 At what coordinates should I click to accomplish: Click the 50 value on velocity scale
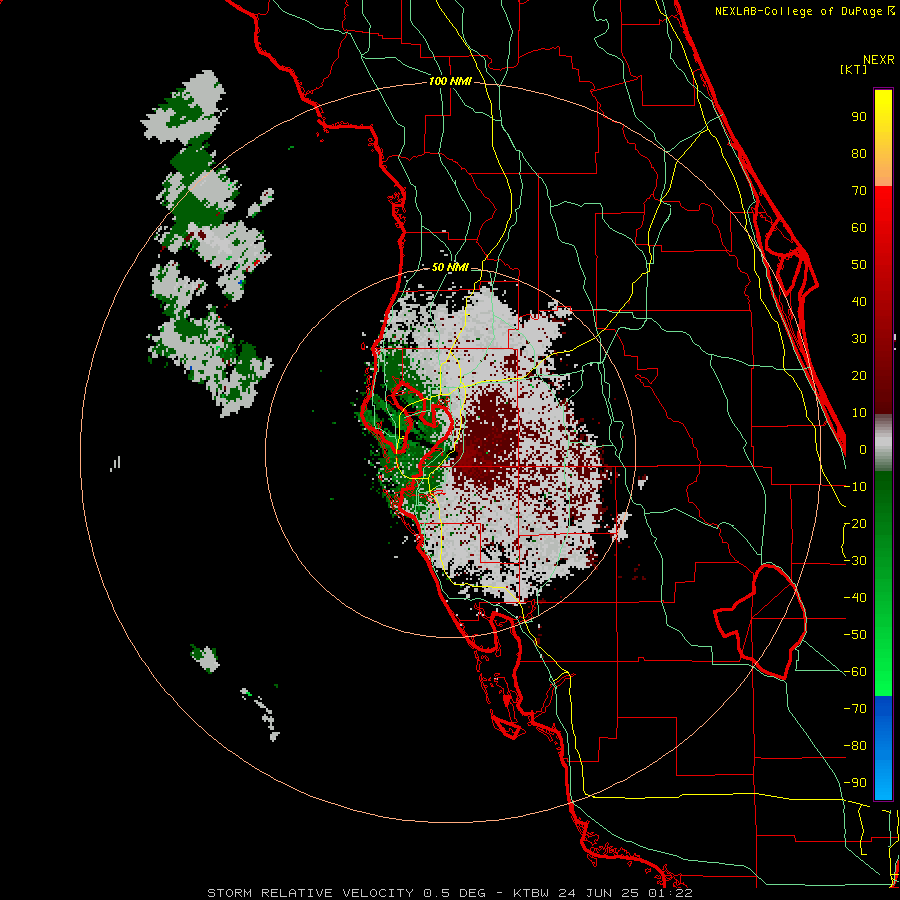coord(859,265)
